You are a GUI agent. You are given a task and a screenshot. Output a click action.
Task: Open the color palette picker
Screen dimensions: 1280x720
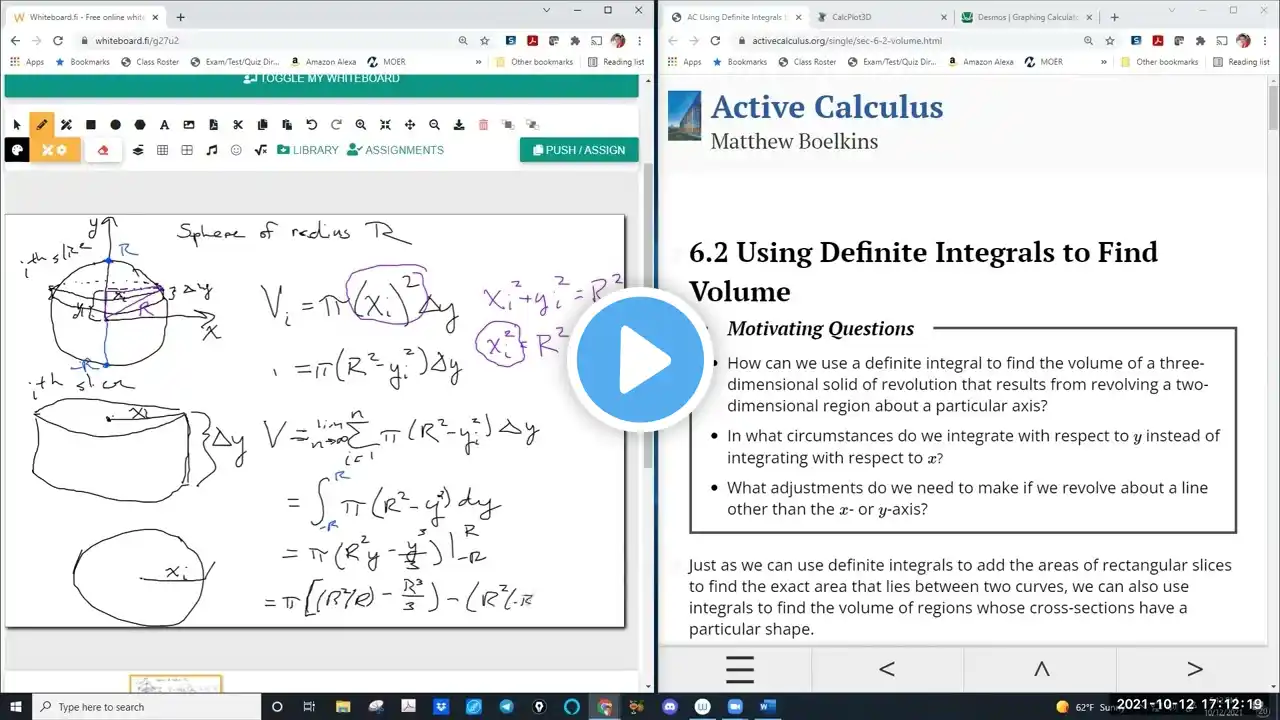(17, 150)
